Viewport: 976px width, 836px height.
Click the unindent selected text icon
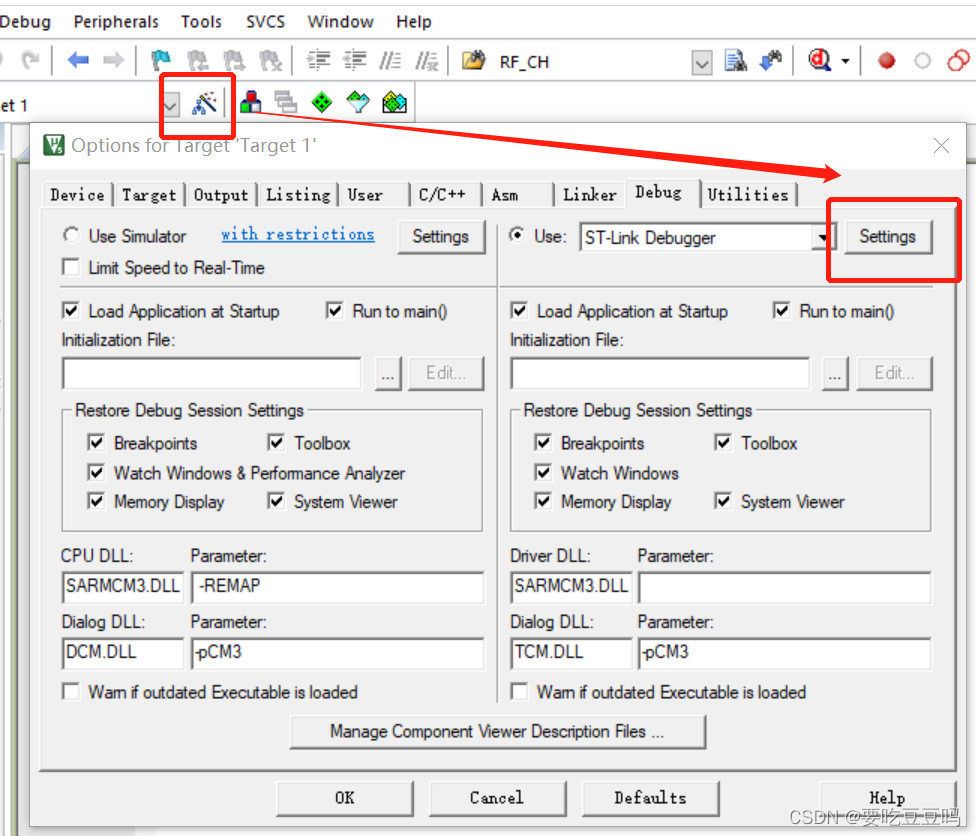click(355, 60)
